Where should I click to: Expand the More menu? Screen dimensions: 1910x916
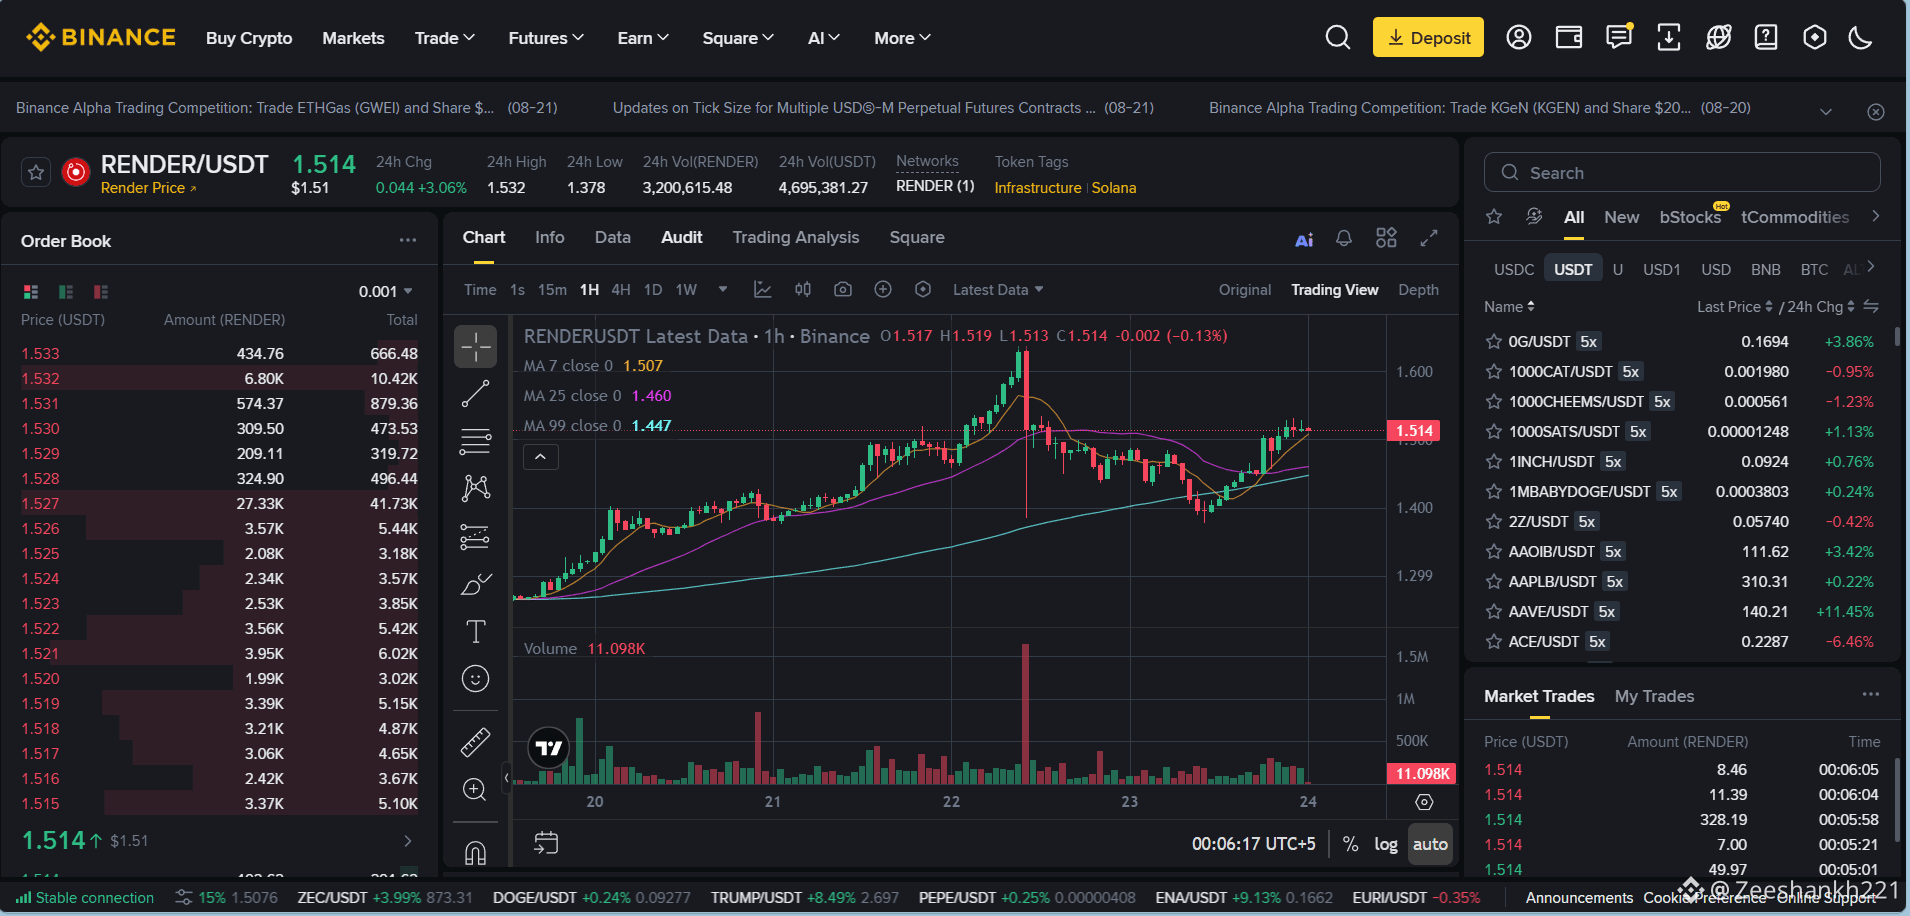tap(902, 38)
